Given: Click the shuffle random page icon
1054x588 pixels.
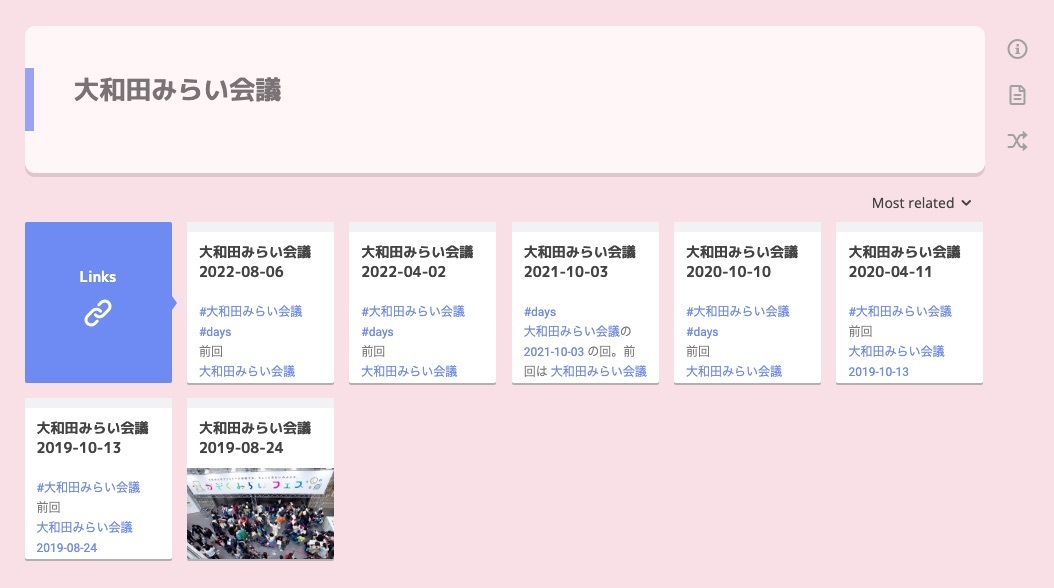Looking at the screenshot, I should 1017,141.
